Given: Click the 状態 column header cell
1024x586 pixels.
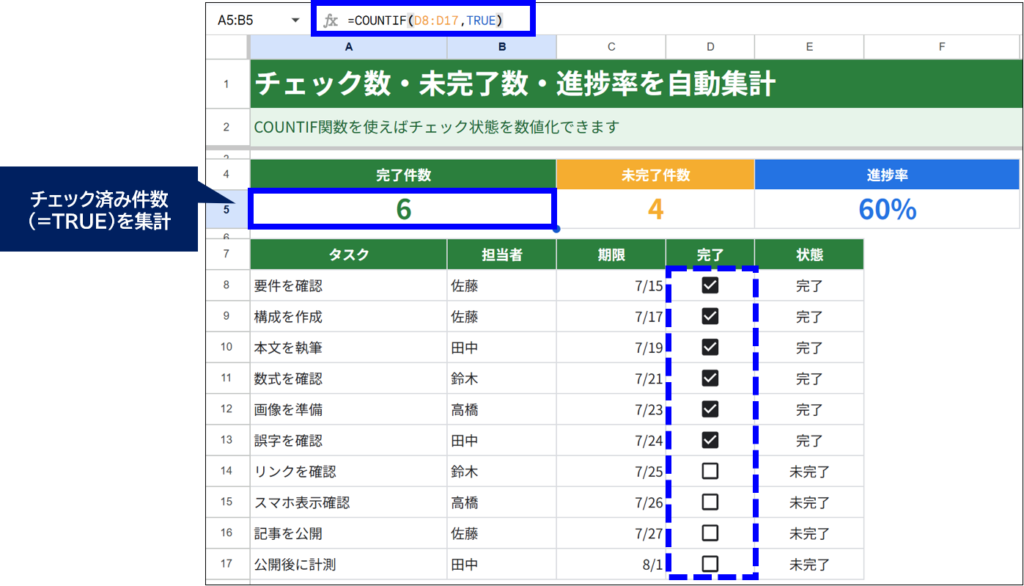Looking at the screenshot, I should tap(809, 254).
